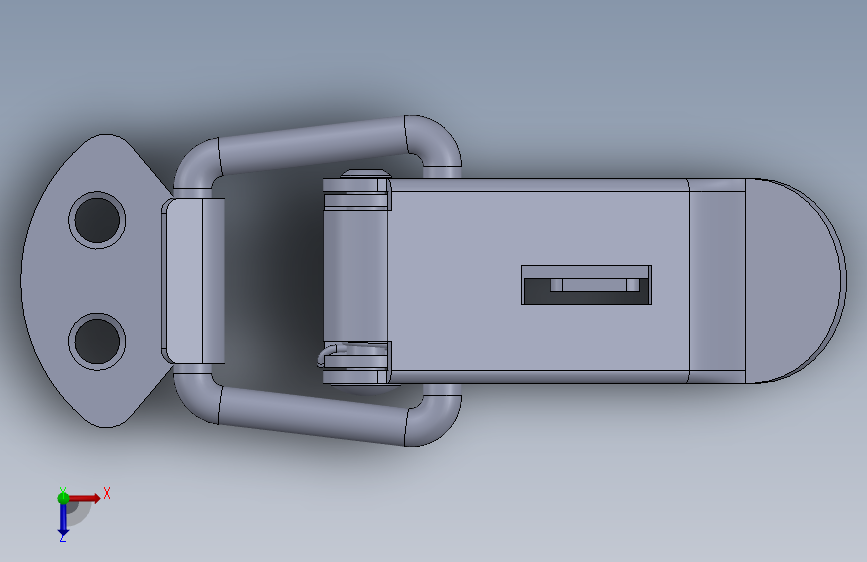Image resolution: width=867 pixels, height=562 pixels.
Task: Select the darker bent band near the lever end
Action: tap(717, 281)
